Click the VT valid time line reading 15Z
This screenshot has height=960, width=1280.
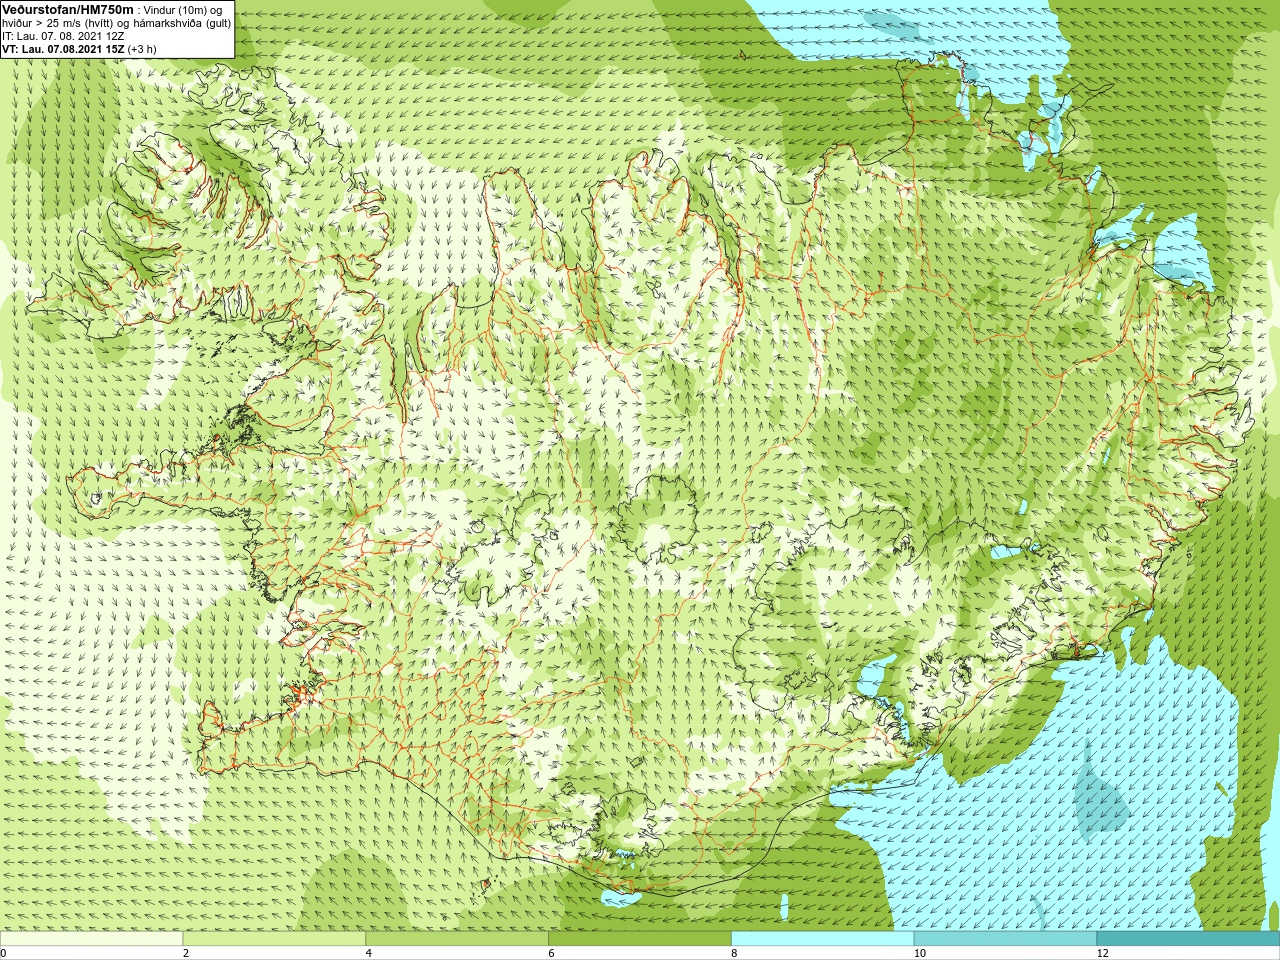point(79,48)
